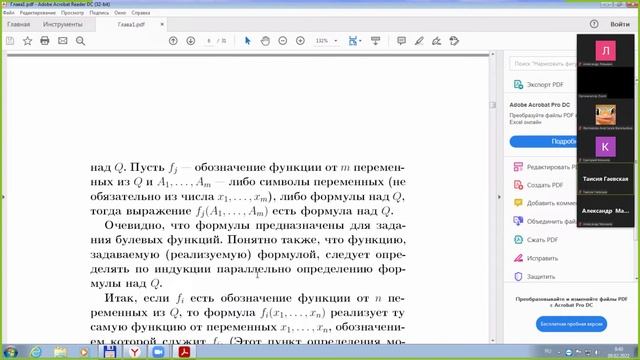Screen dimensions: 640x360
Task: Open the Combine files tool
Action: pos(544,221)
